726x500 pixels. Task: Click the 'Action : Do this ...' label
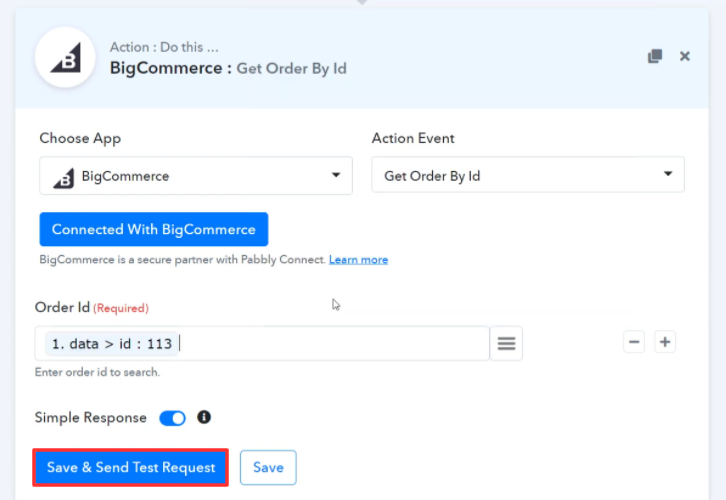click(164, 47)
